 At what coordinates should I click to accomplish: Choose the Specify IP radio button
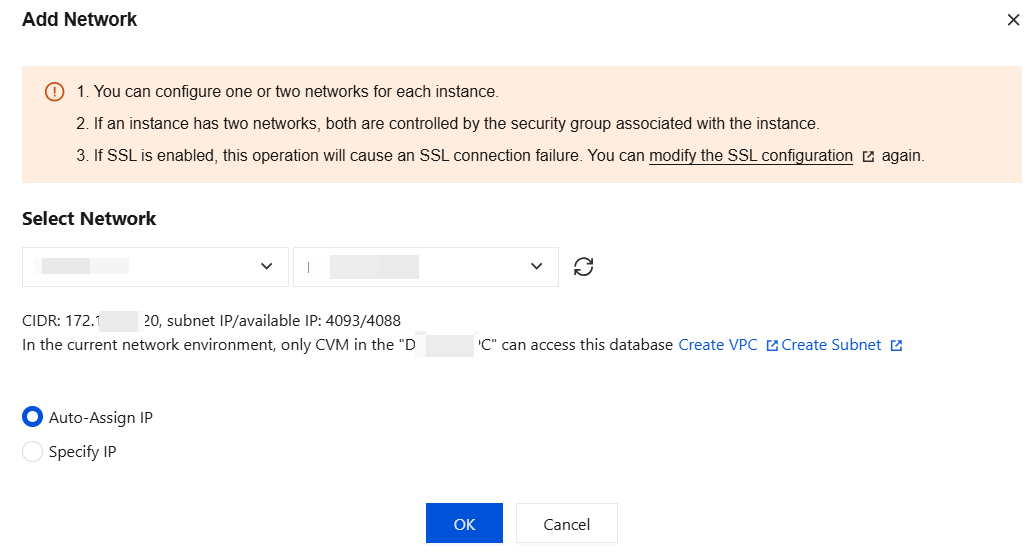[33, 452]
